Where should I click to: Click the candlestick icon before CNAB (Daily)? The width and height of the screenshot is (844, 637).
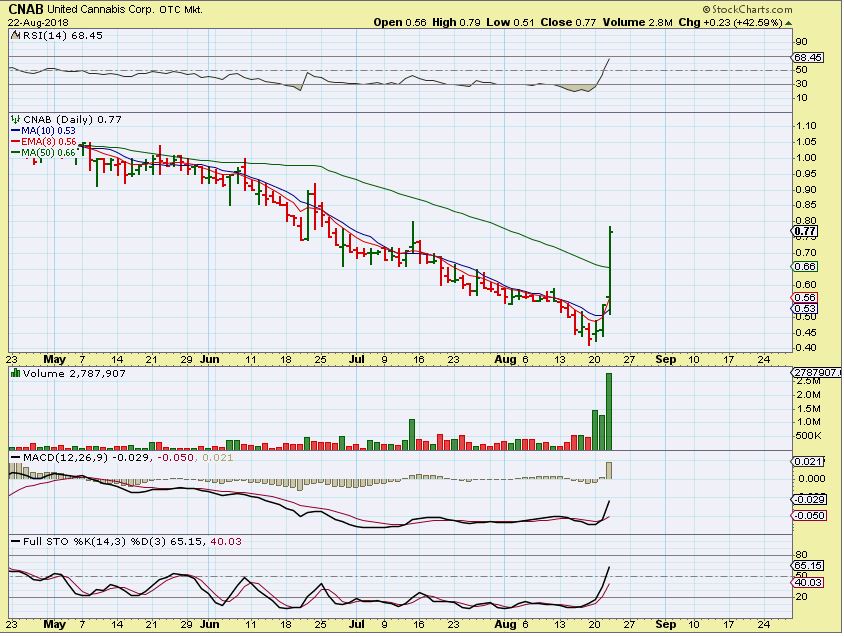coord(16,119)
